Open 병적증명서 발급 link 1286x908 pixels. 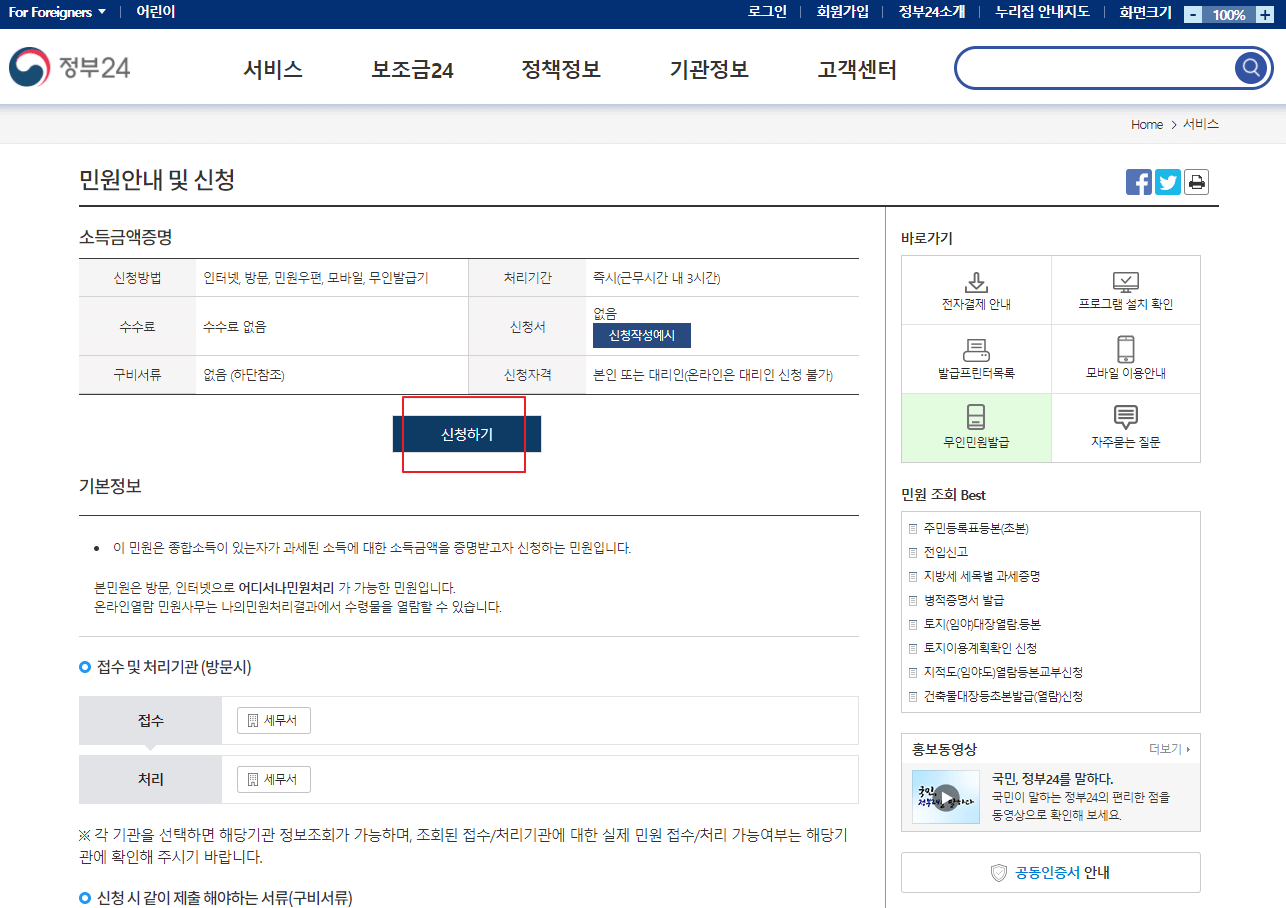(964, 600)
